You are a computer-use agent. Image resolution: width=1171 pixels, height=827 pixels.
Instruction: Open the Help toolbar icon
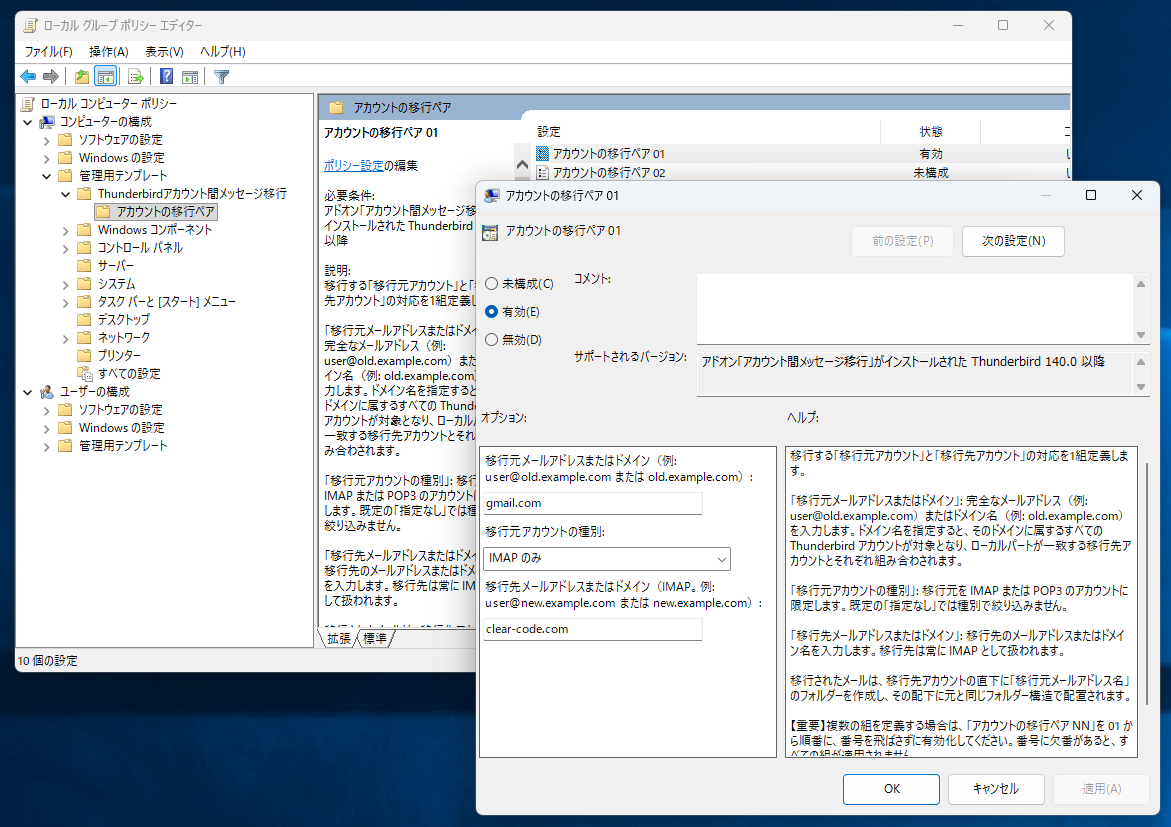[167, 76]
